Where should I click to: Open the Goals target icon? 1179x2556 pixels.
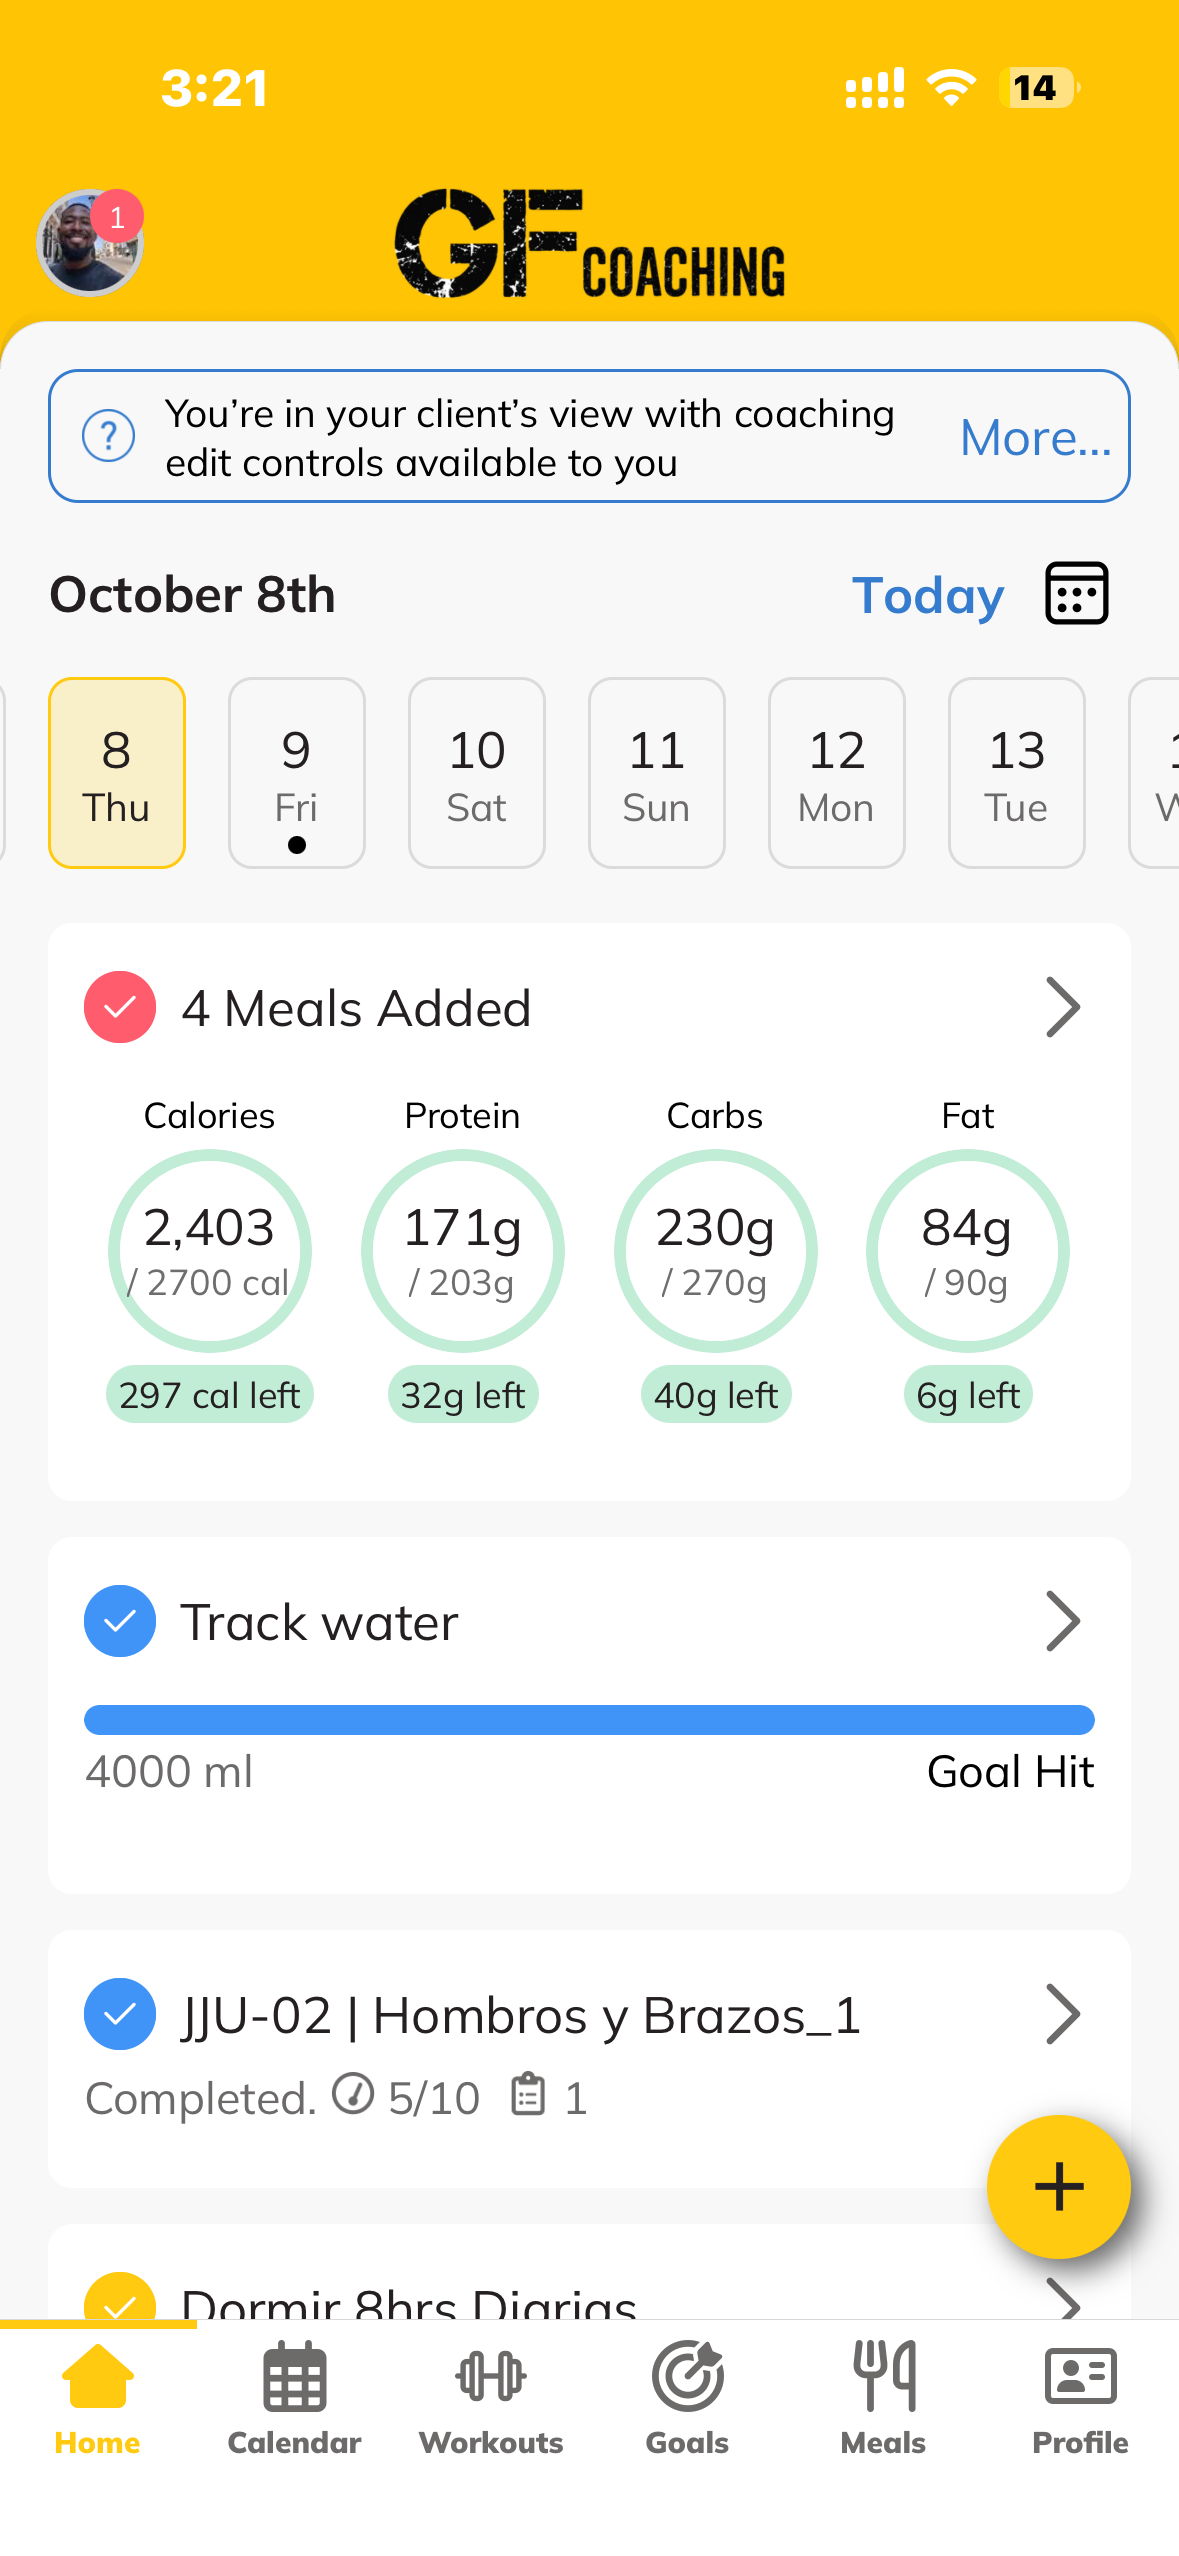[687, 2376]
